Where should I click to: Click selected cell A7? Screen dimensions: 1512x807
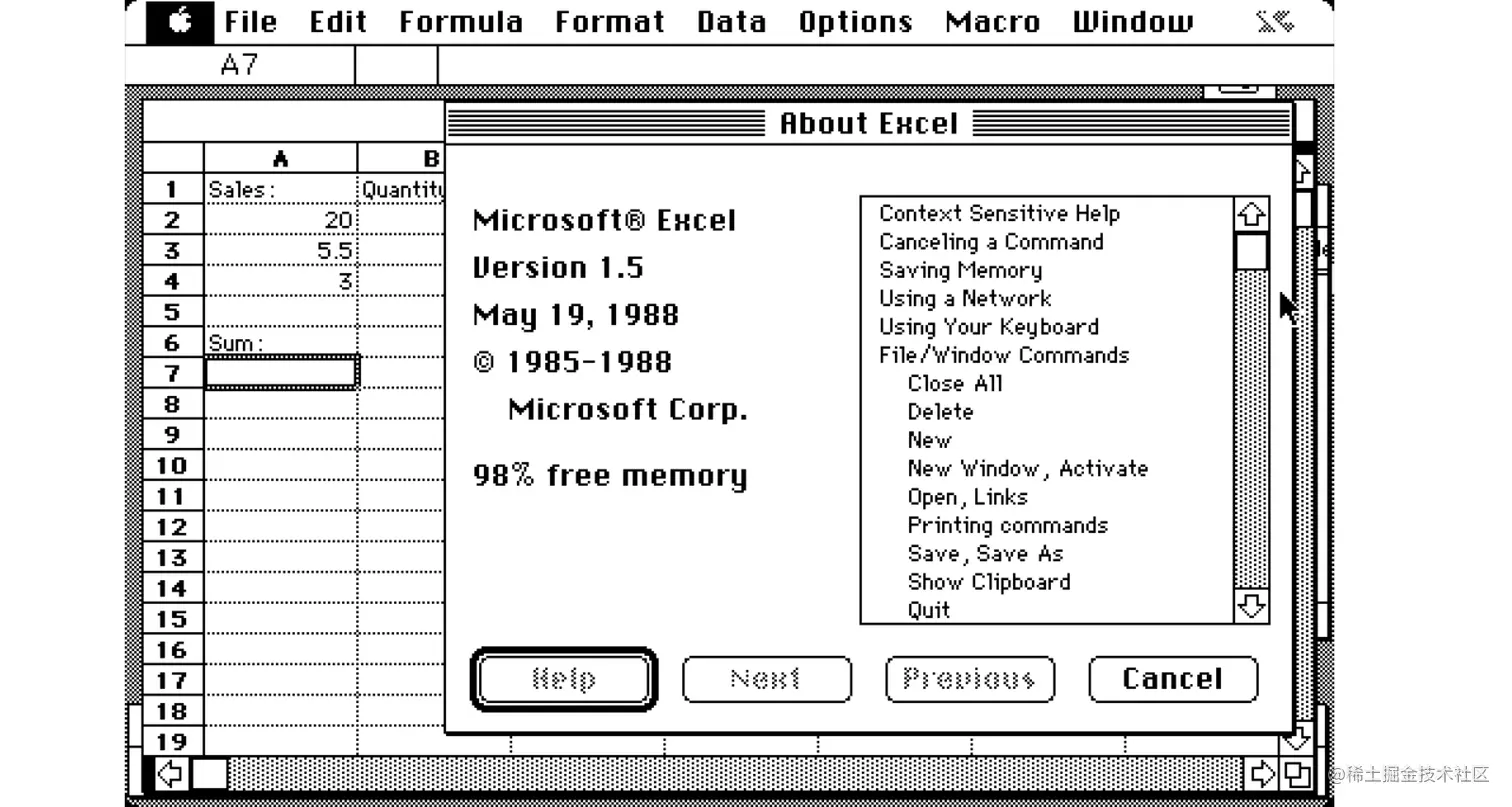281,373
